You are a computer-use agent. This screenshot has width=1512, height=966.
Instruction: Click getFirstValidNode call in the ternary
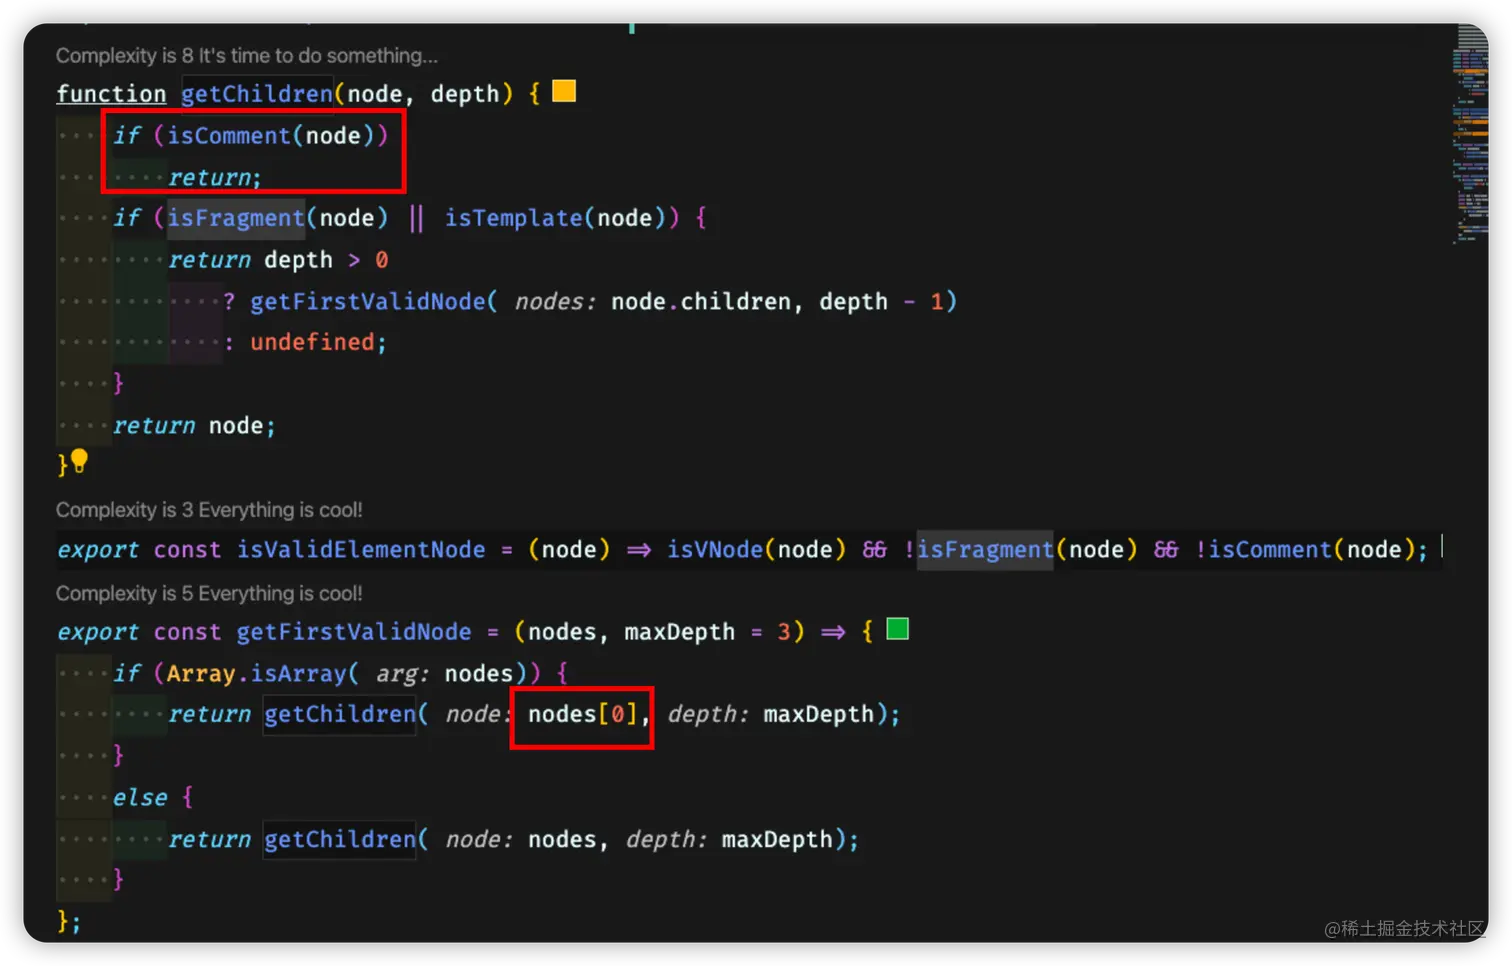pos(367,301)
